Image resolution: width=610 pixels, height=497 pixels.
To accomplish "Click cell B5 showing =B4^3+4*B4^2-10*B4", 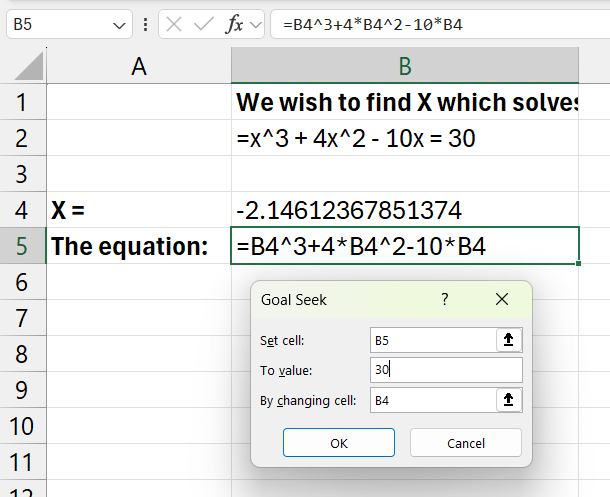I will 405,246.
